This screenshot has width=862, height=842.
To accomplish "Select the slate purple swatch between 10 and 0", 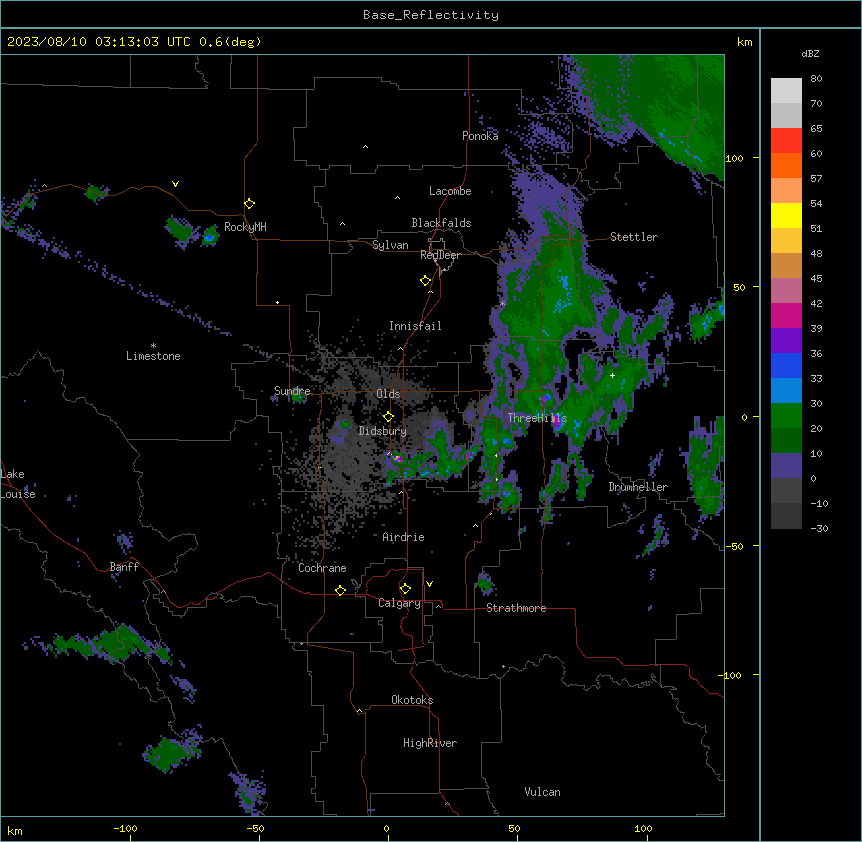I will point(786,466).
